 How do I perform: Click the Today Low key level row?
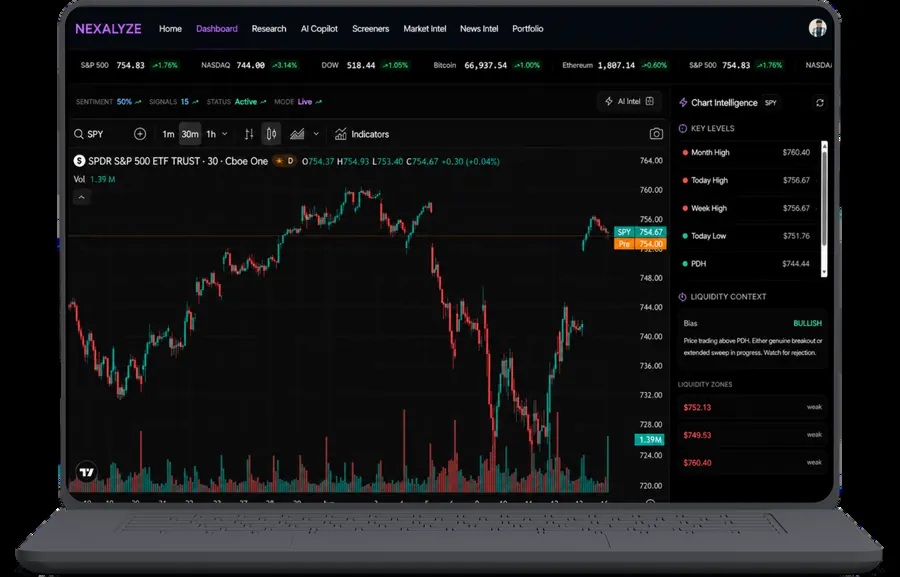click(x=747, y=236)
